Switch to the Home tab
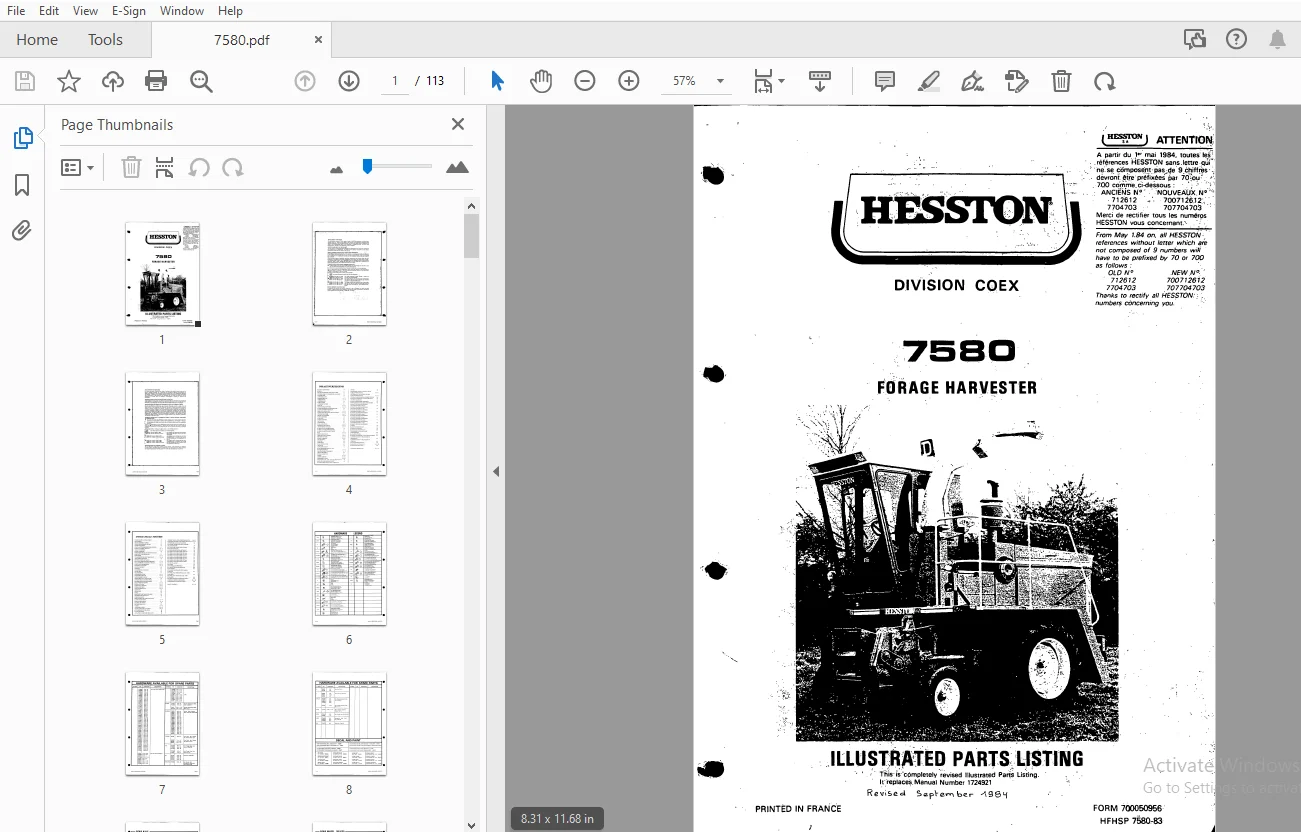Image resolution: width=1301 pixels, height=832 pixels. pos(37,40)
